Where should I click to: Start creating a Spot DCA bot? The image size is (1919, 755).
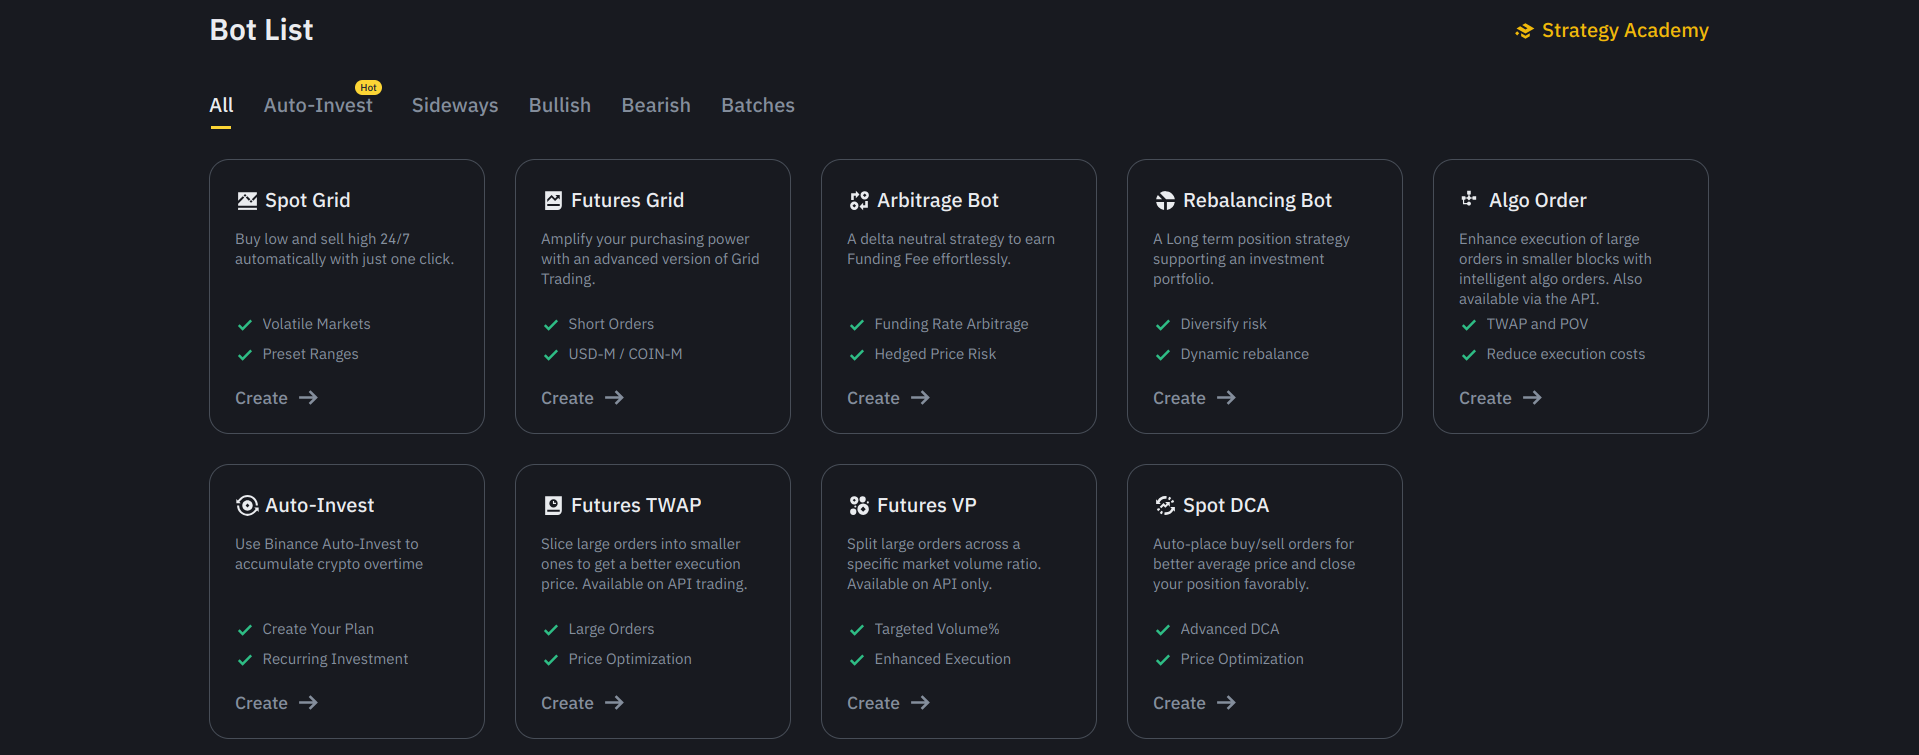(x=1194, y=703)
